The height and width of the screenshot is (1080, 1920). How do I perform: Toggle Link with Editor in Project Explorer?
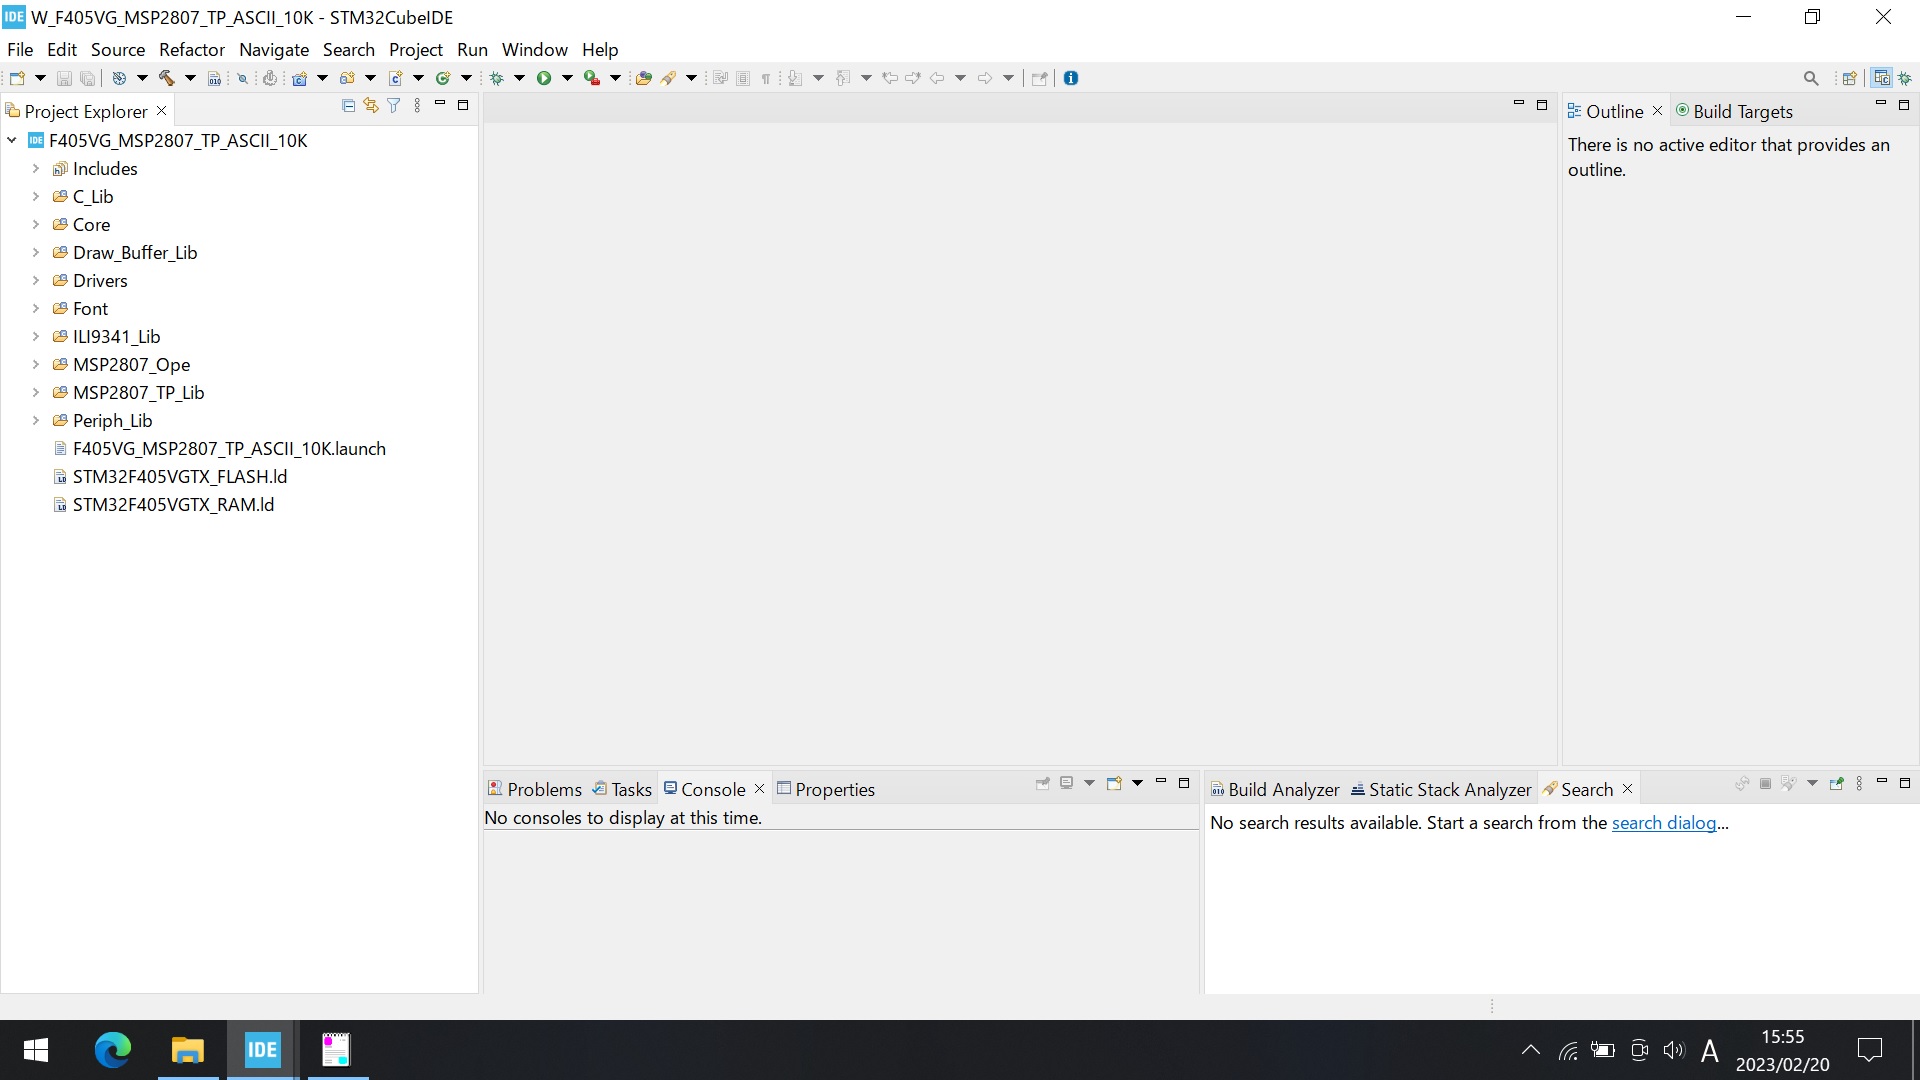point(371,105)
